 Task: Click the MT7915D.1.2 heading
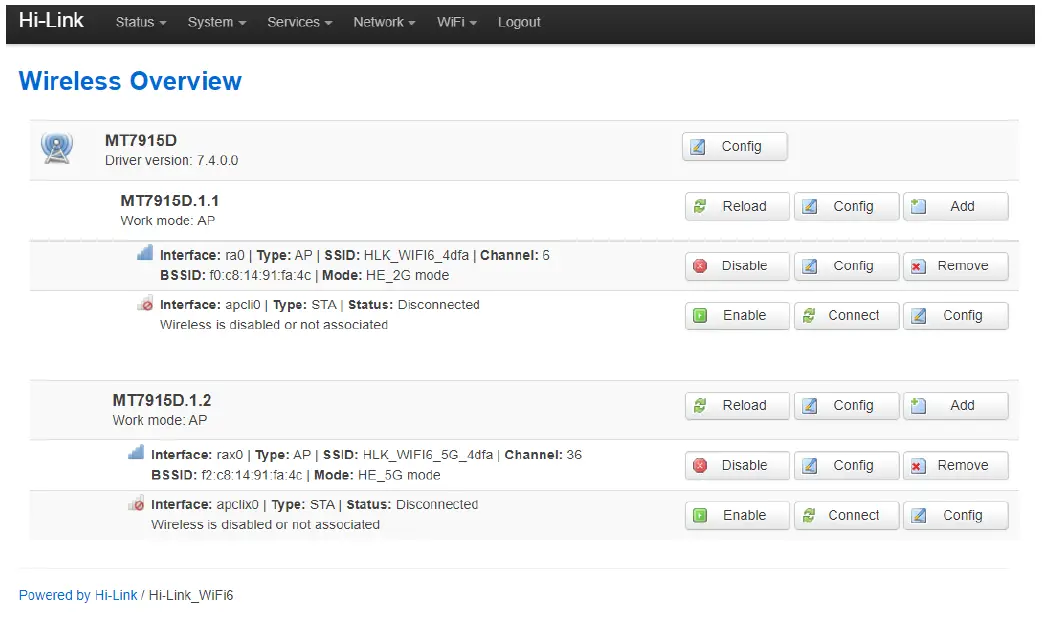161,400
